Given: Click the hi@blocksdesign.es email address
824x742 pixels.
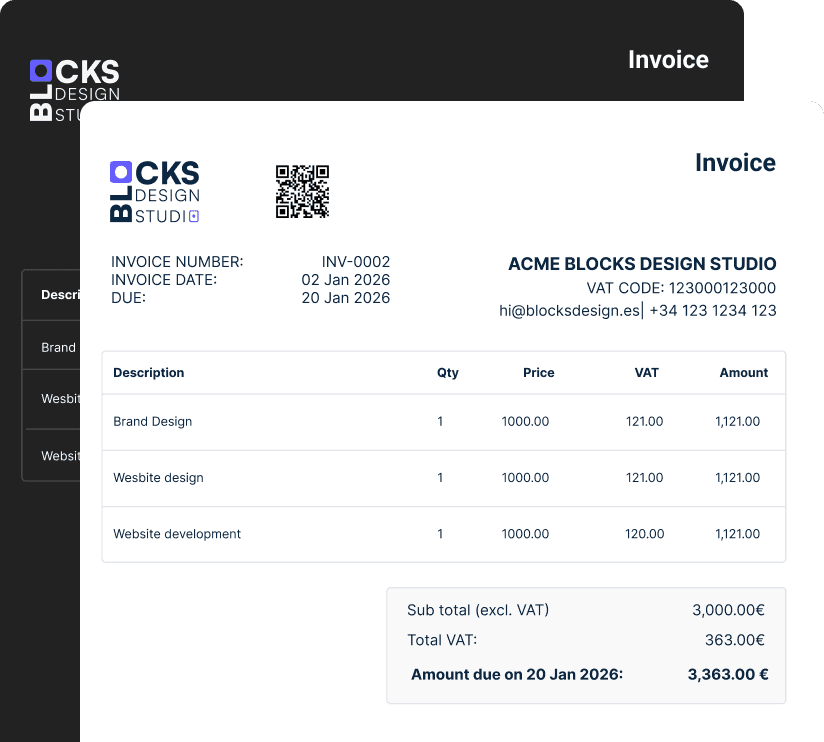Looking at the screenshot, I should 569,311.
